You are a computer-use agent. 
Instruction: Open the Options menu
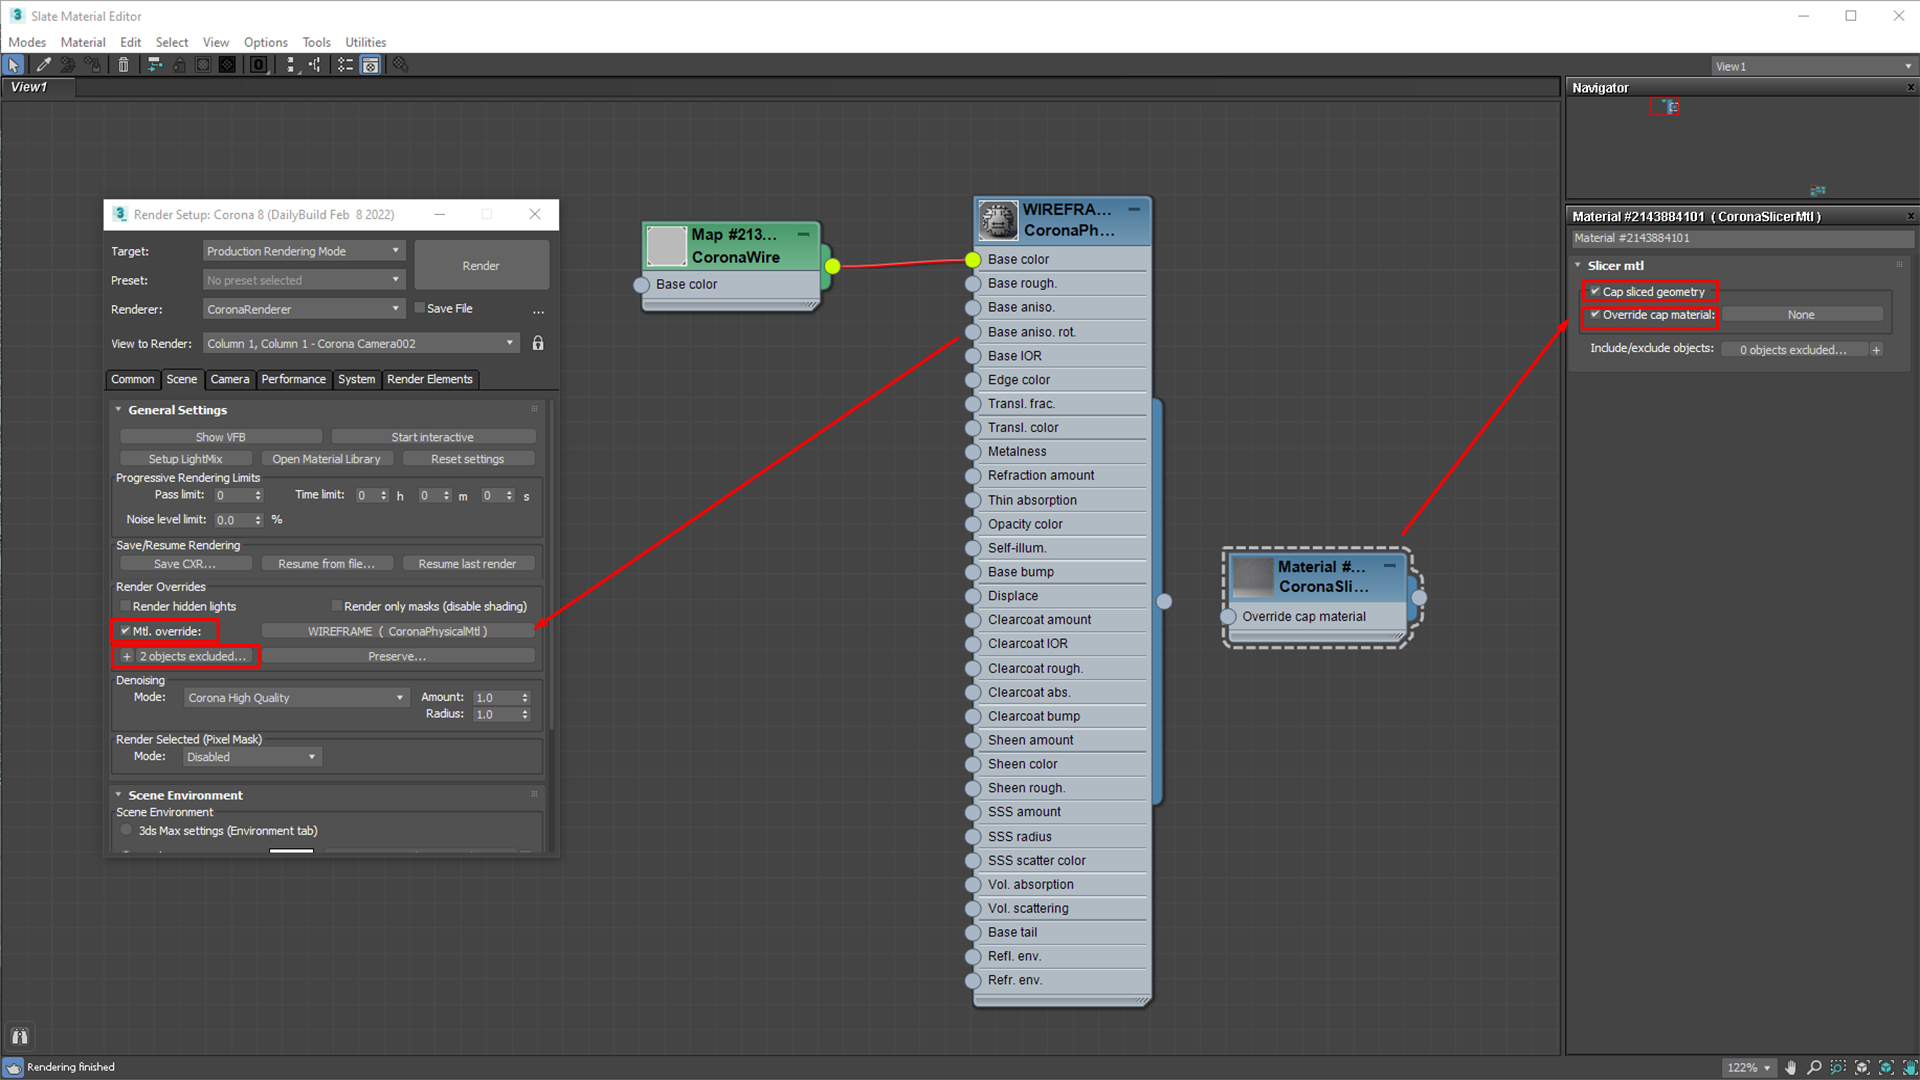click(x=265, y=42)
